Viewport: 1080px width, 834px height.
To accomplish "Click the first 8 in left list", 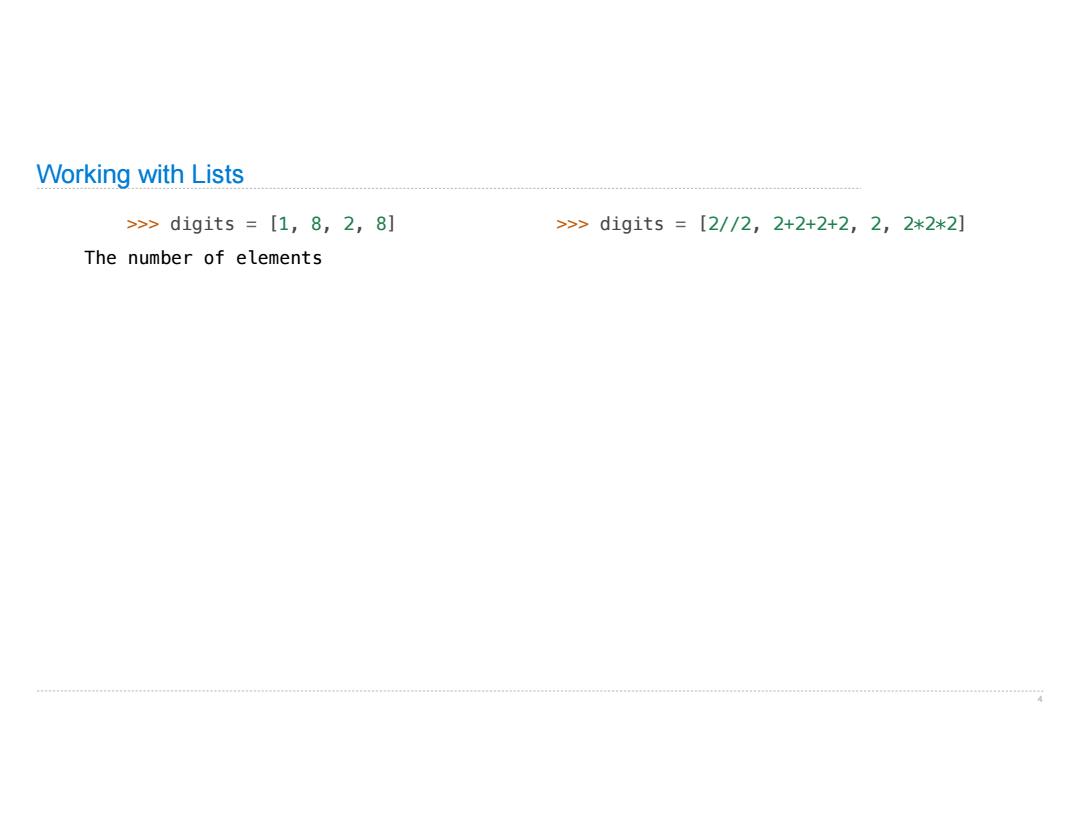I will pos(316,224).
